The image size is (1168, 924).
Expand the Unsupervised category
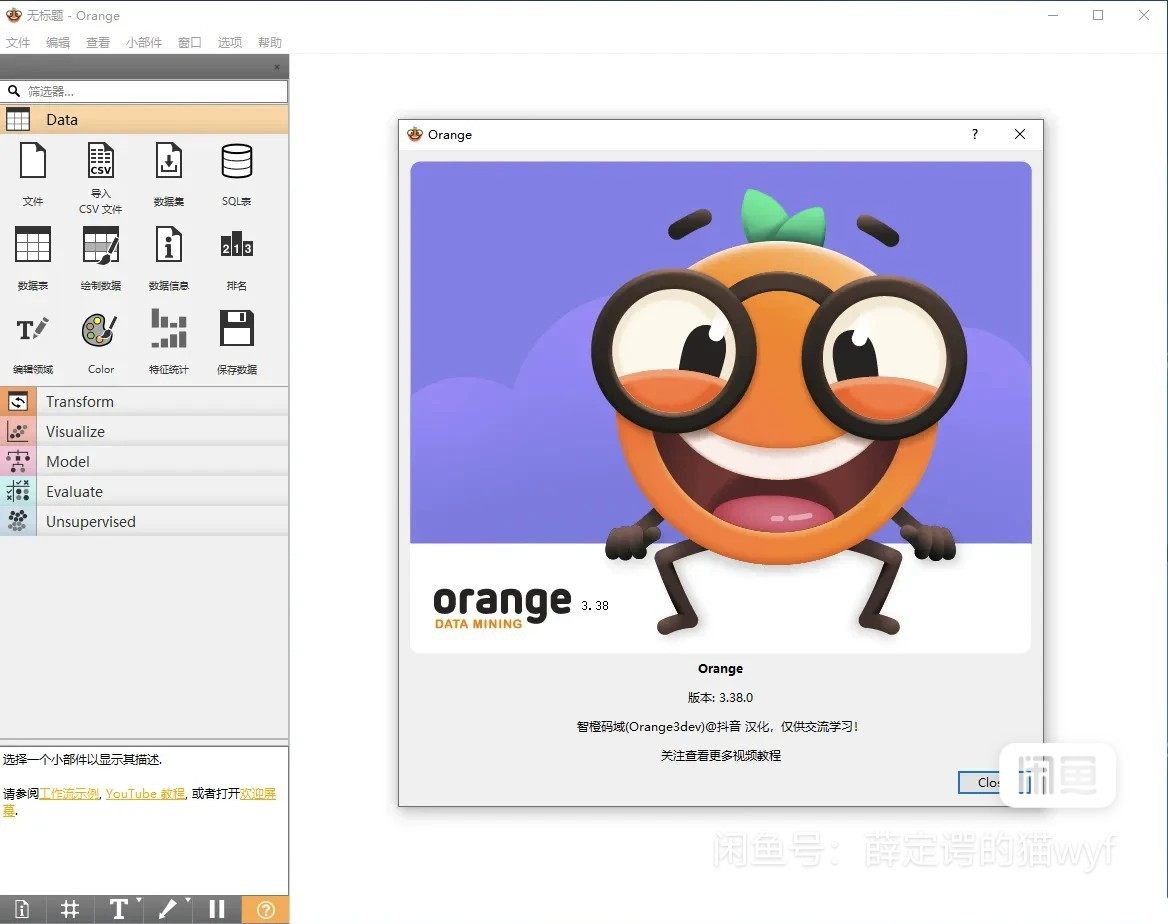point(90,522)
